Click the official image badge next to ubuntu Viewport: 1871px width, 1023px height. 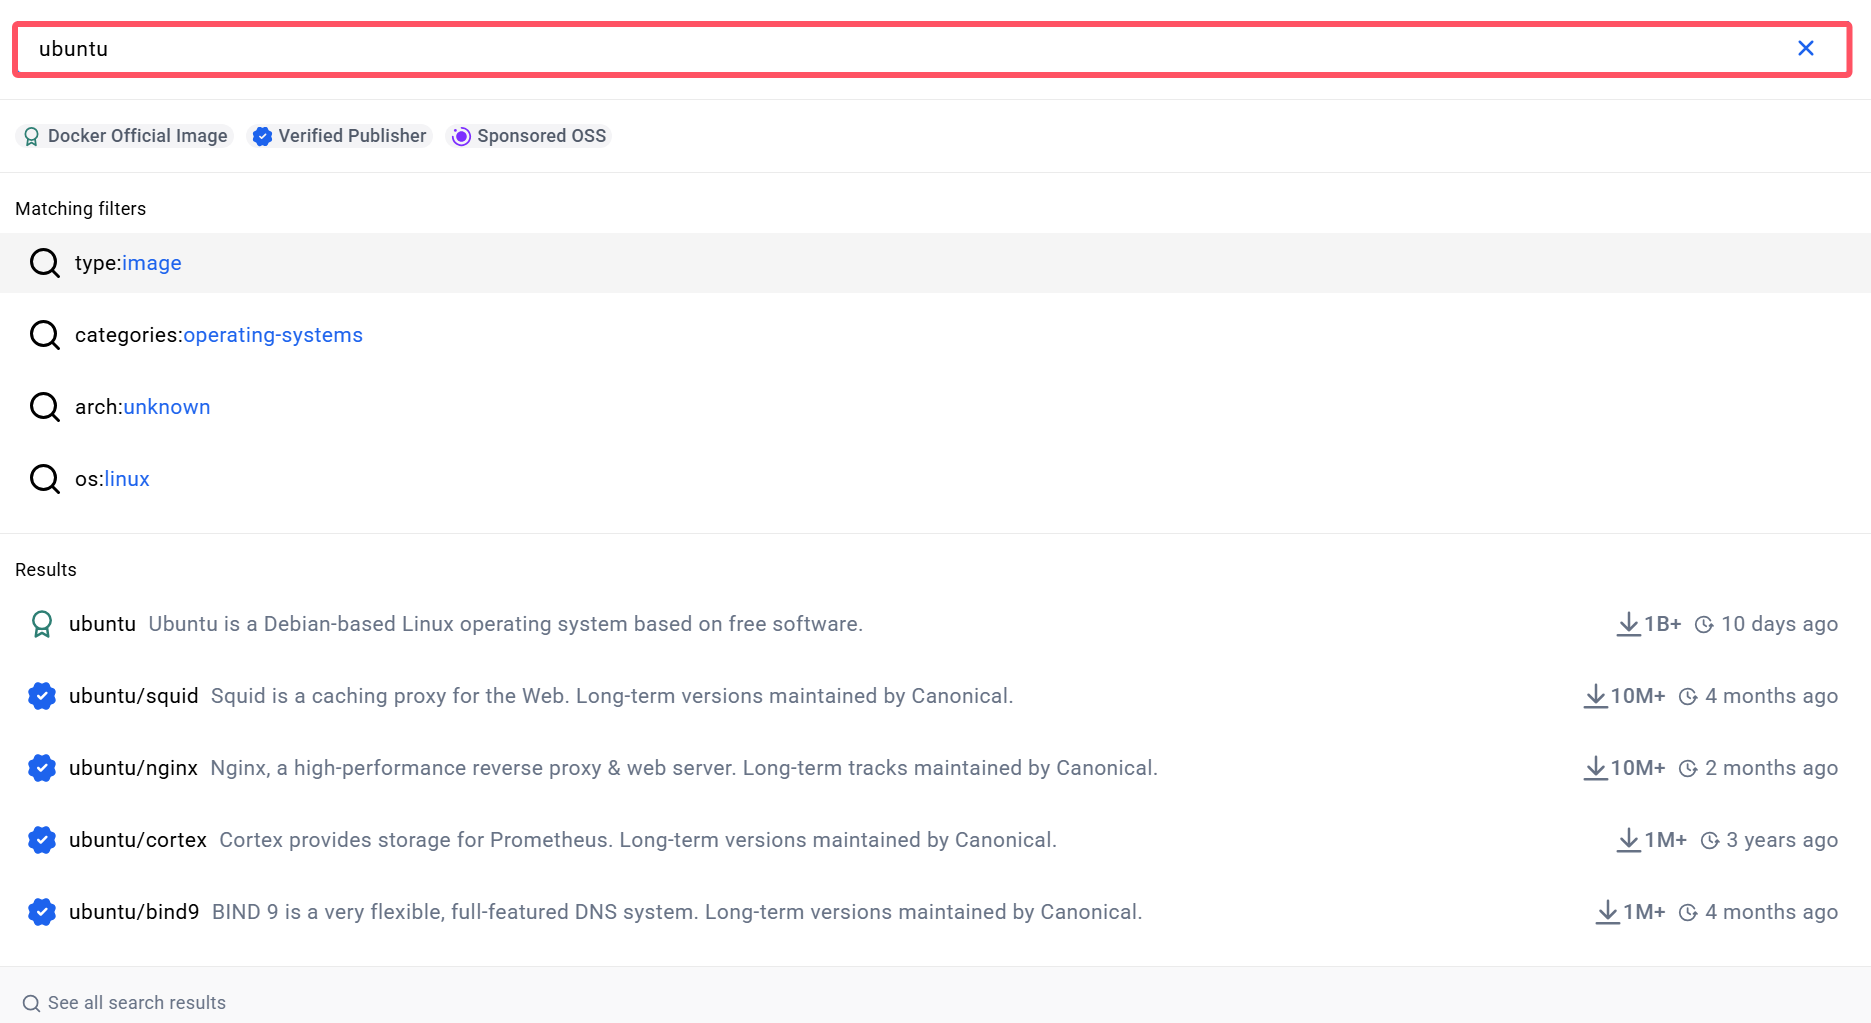42,624
